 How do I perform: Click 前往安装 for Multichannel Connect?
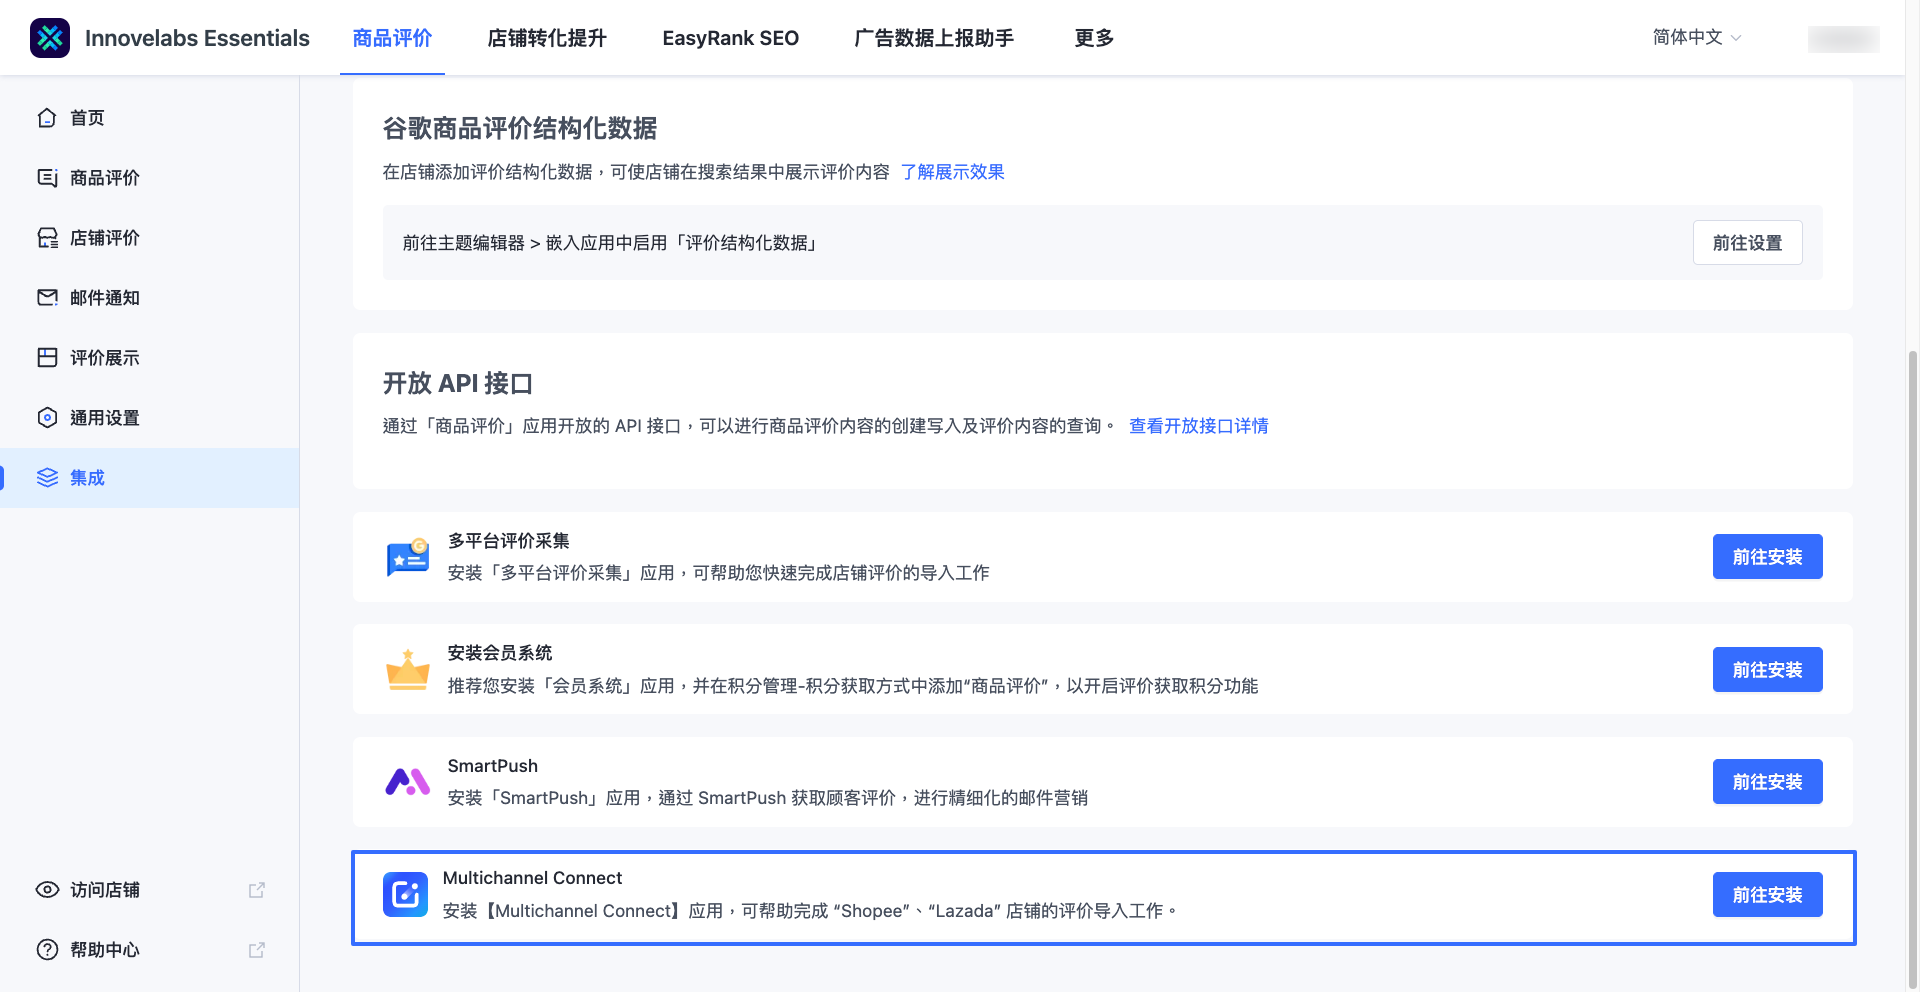tap(1767, 895)
